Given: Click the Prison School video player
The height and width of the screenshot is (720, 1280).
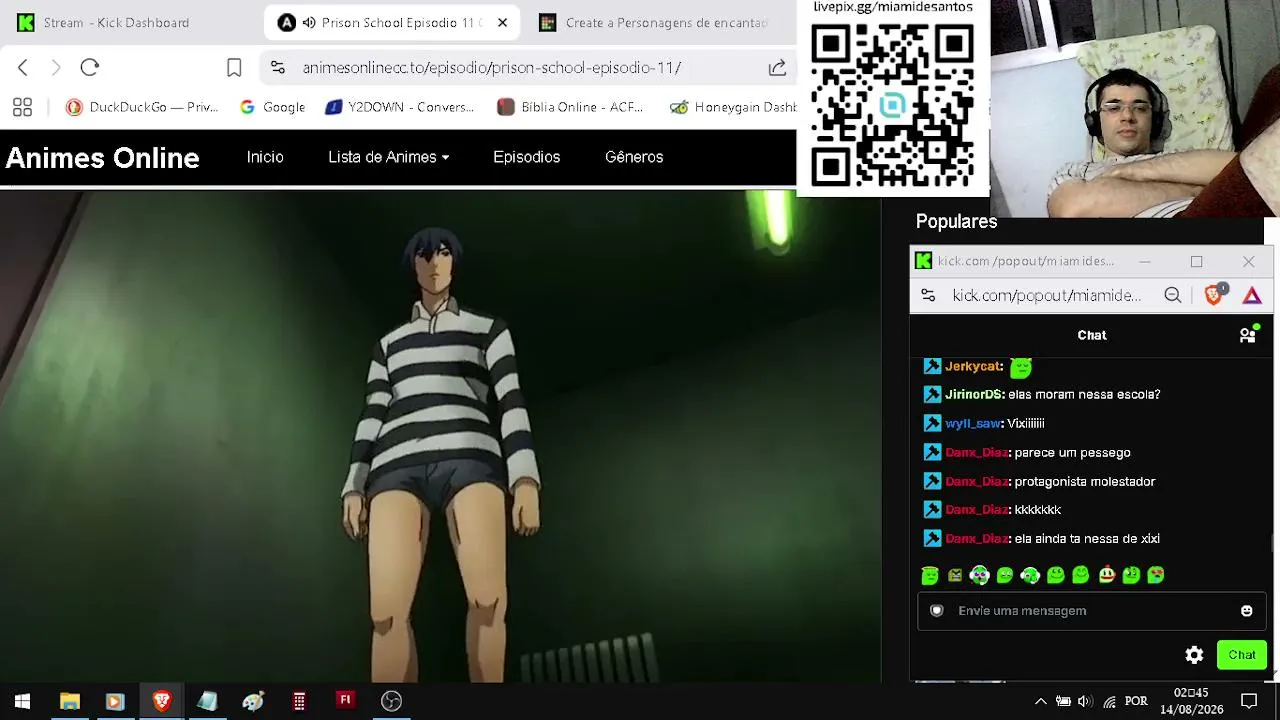Looking at the screenshot, I should pos(440,436).
